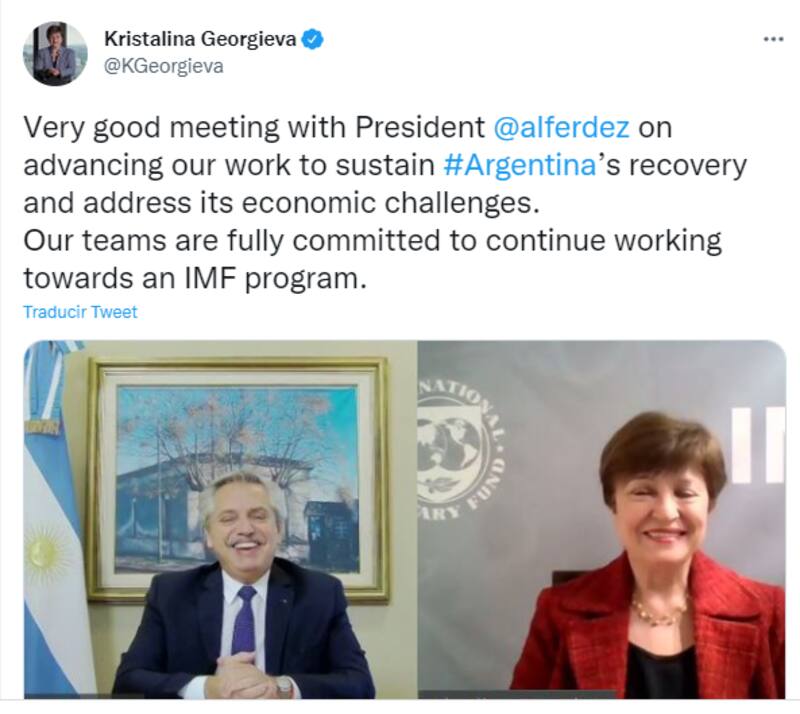Open the #Argentina hashtag
Screen dimensions: 800x714
coord(519,165)
